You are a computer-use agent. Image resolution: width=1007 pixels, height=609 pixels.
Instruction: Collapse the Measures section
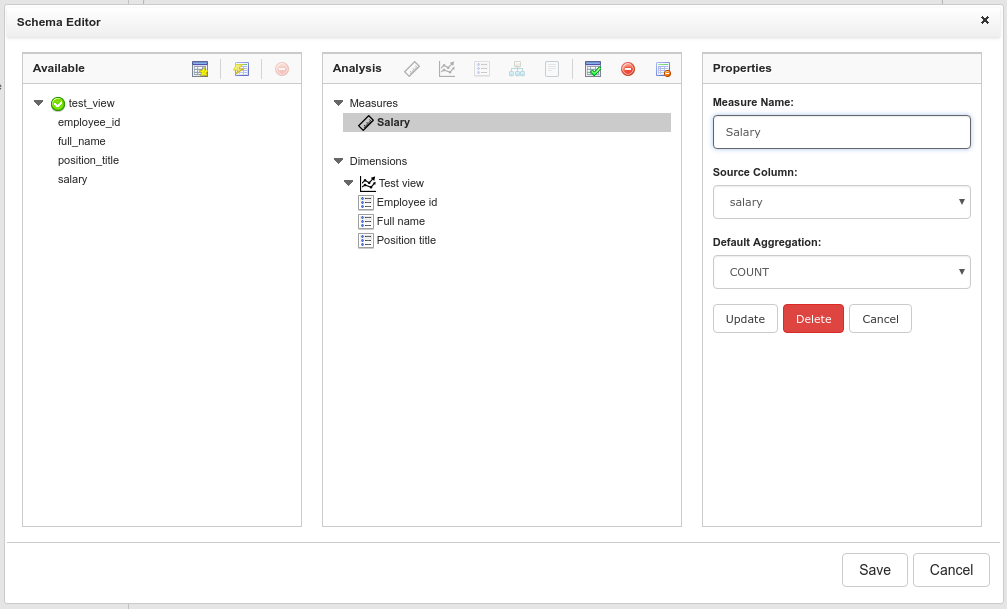click(x=339, y=103)
